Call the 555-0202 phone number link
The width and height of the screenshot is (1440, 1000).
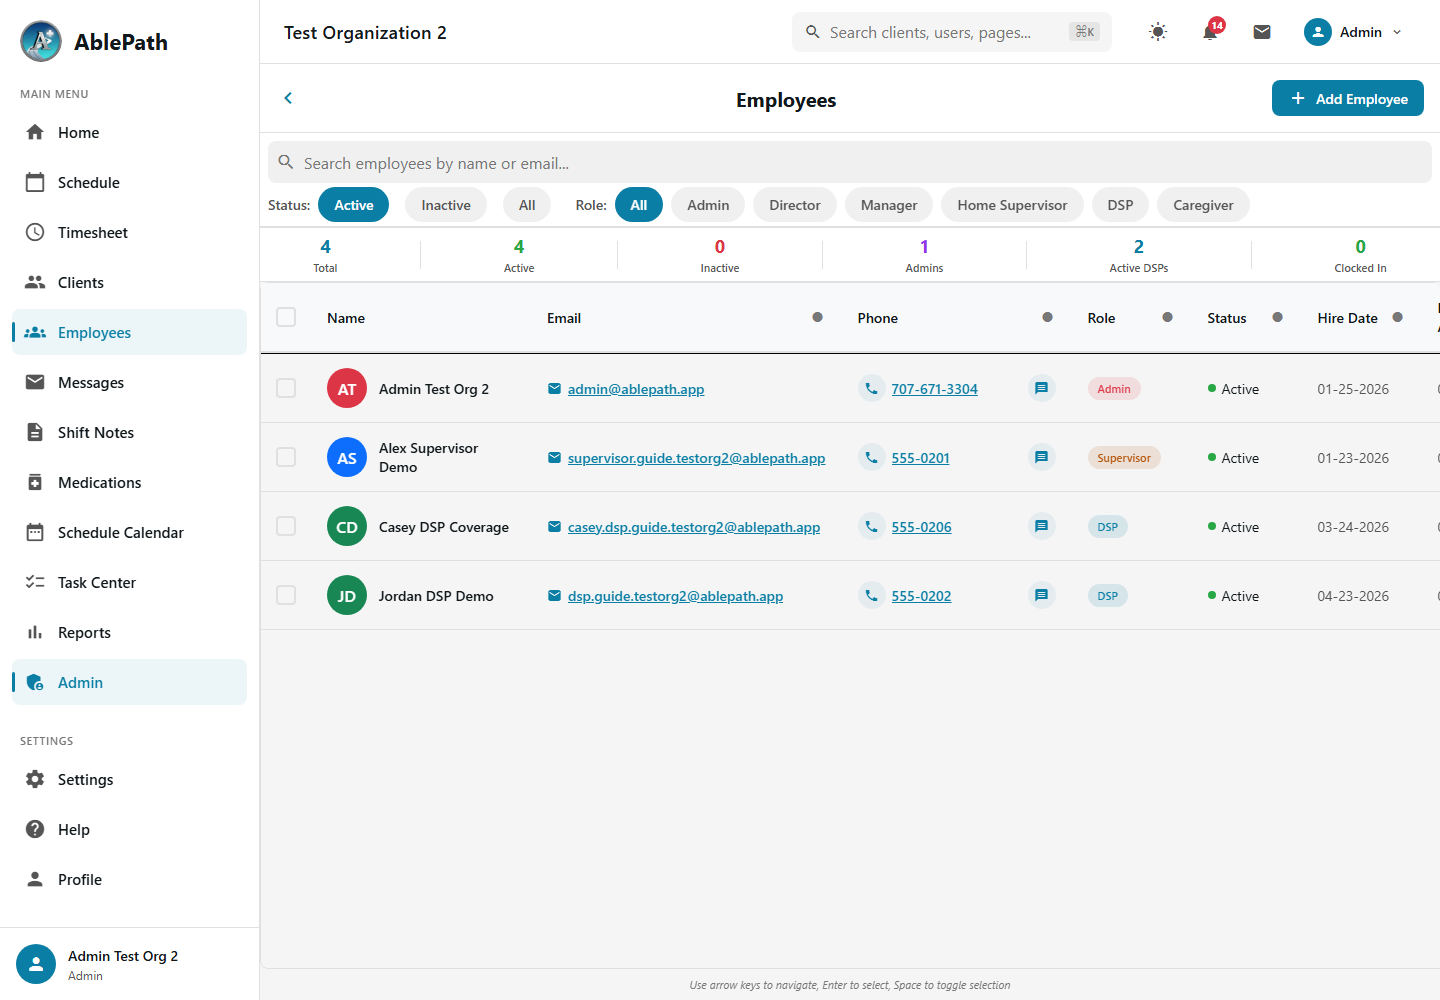tap(921, 596)
